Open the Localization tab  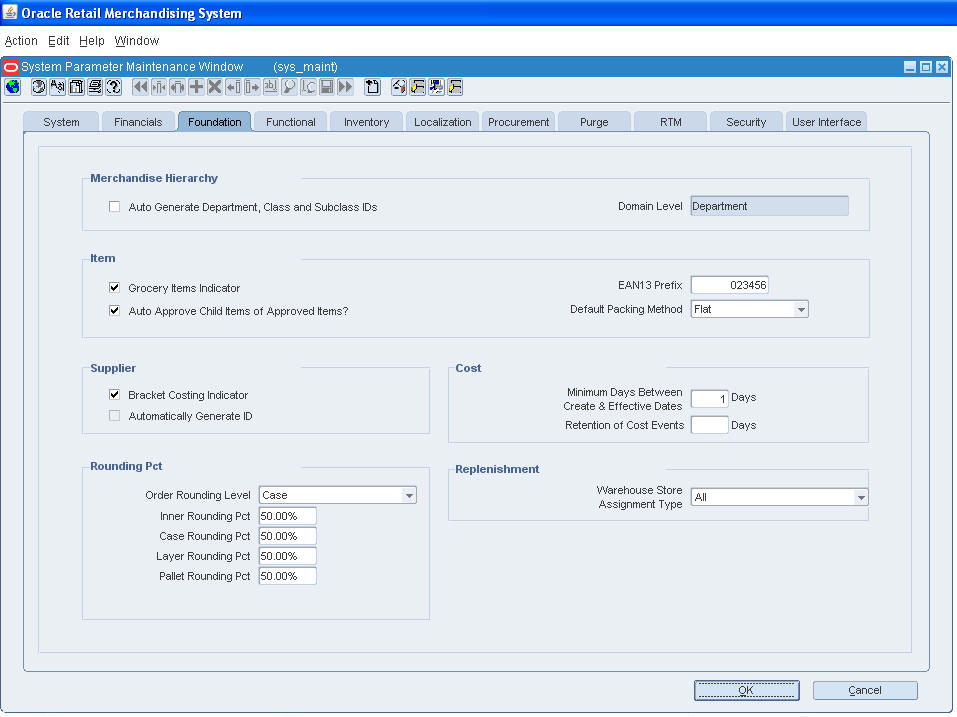442,122
